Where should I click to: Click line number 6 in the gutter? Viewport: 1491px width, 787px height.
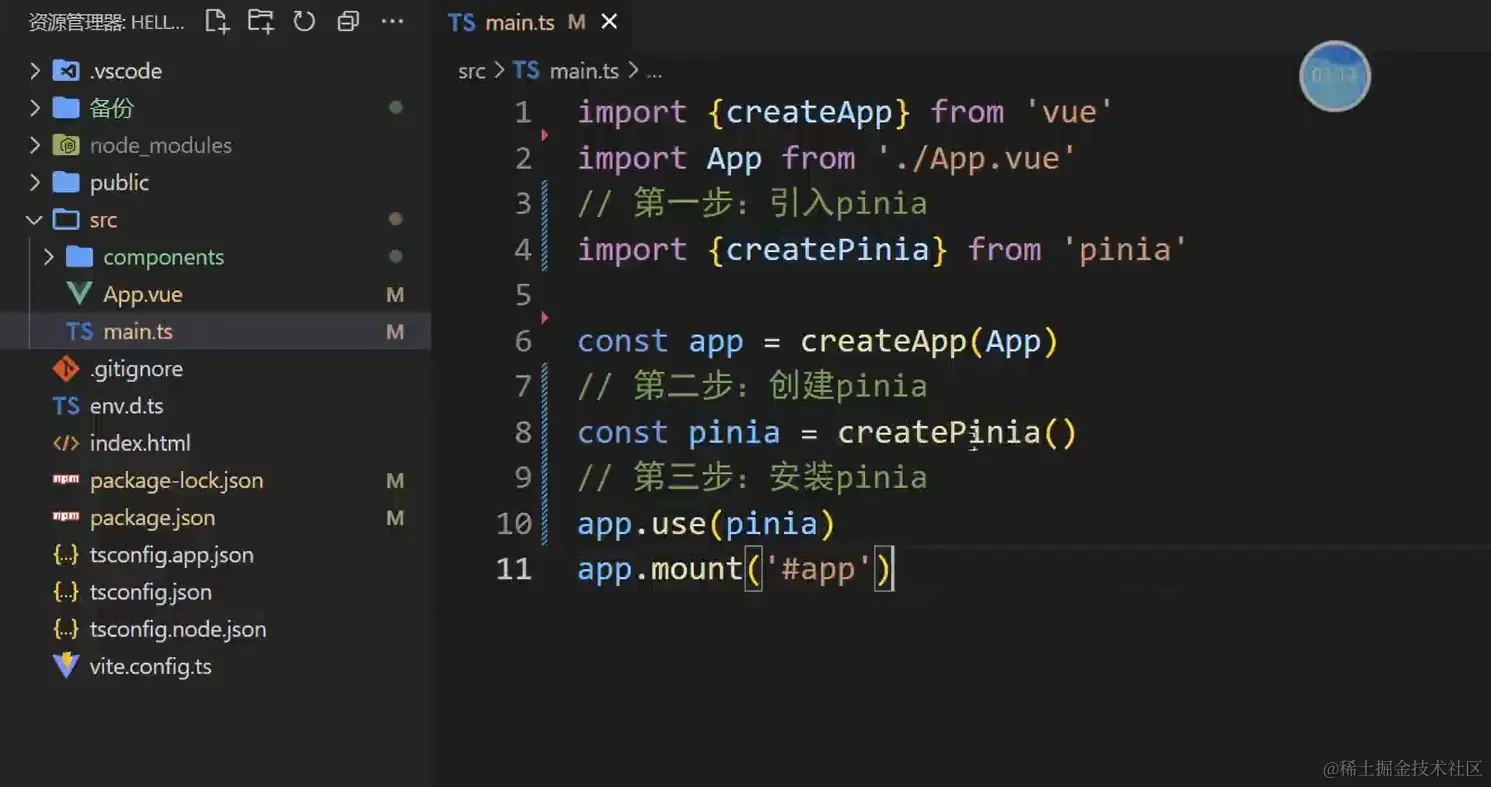tap(523, 341)
